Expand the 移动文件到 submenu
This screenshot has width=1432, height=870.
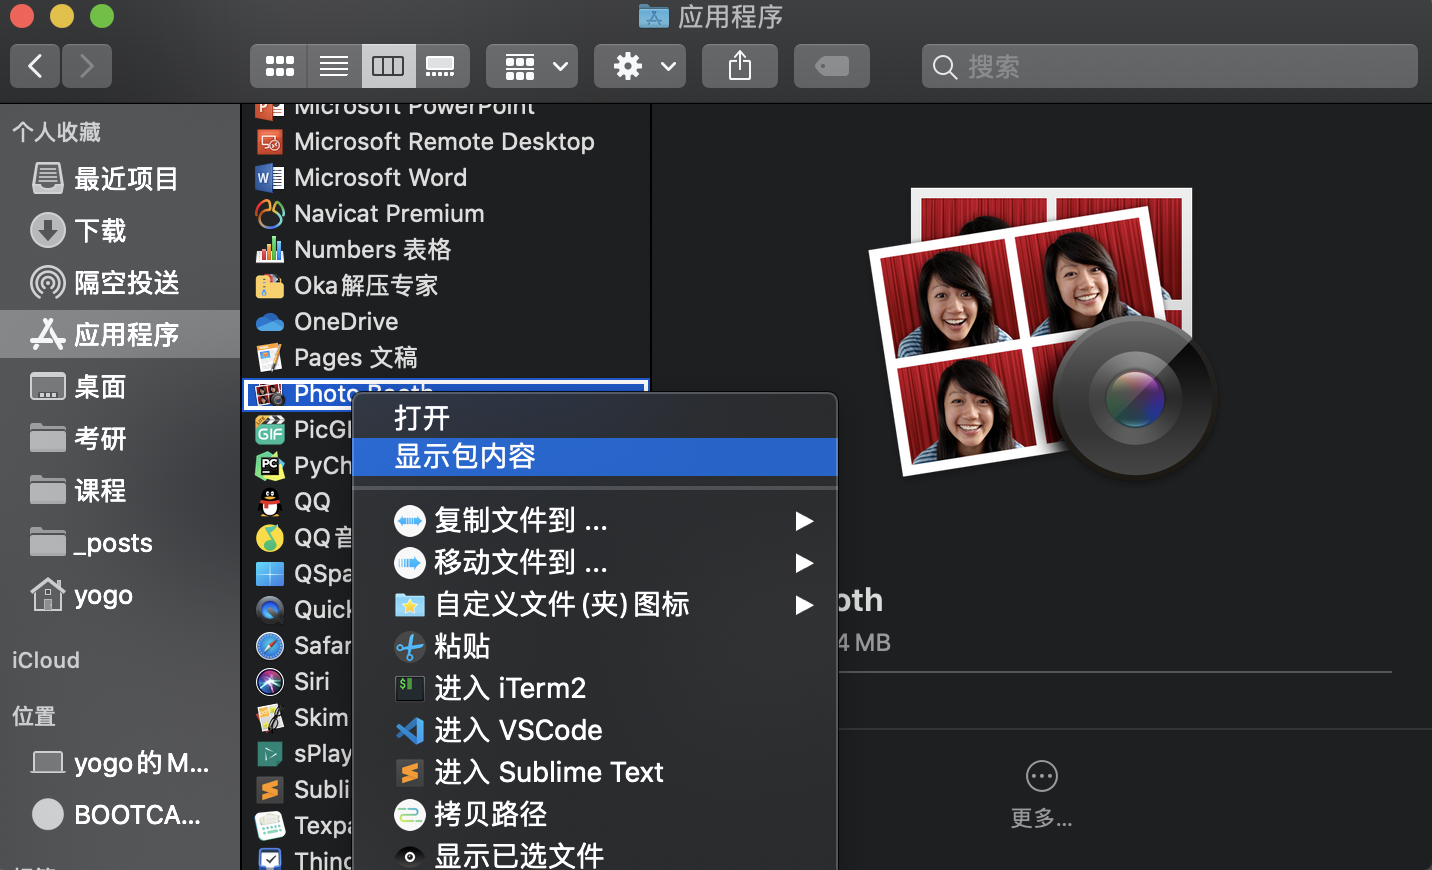tap(595, 563)
